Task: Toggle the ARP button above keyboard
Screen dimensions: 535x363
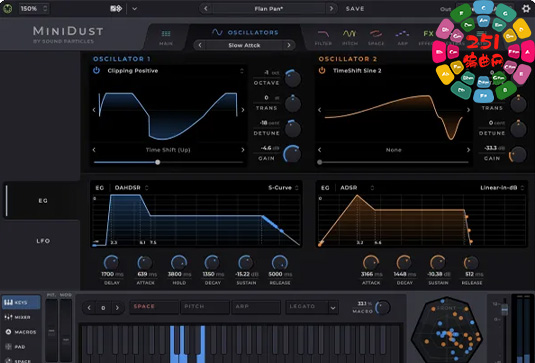Action: click(x=256, y=307)
